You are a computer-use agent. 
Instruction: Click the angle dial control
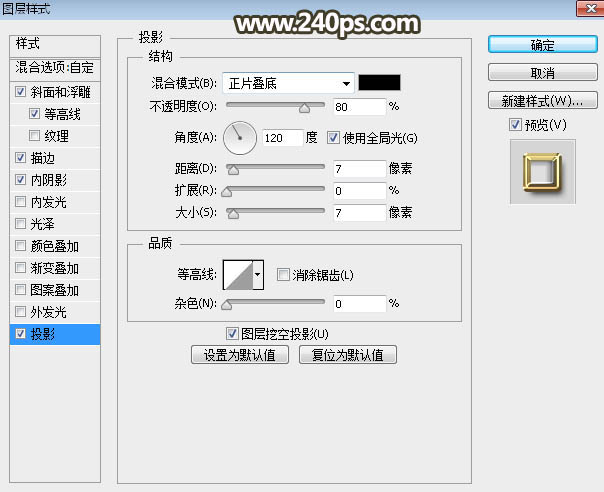coord(240,138)
